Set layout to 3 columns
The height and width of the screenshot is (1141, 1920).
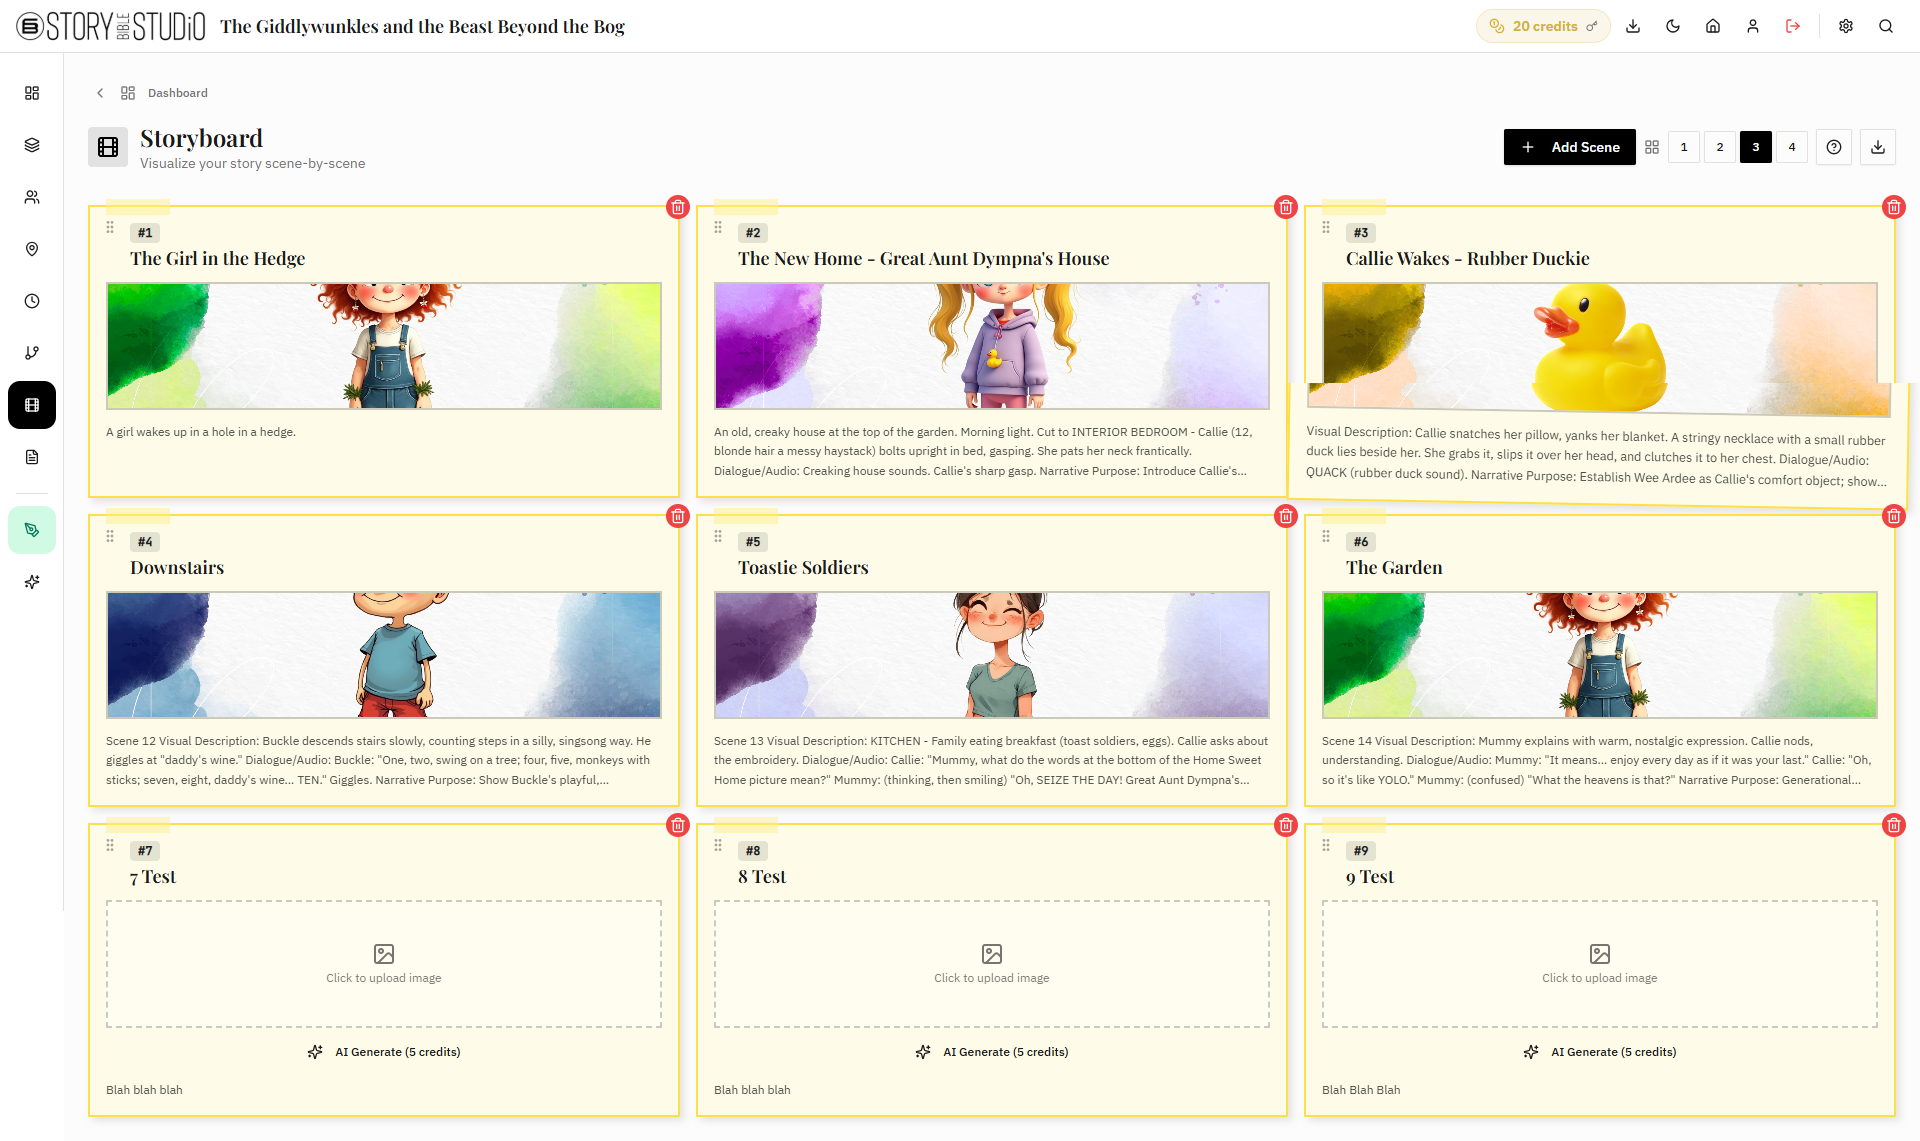click(x=1756, y=147)
